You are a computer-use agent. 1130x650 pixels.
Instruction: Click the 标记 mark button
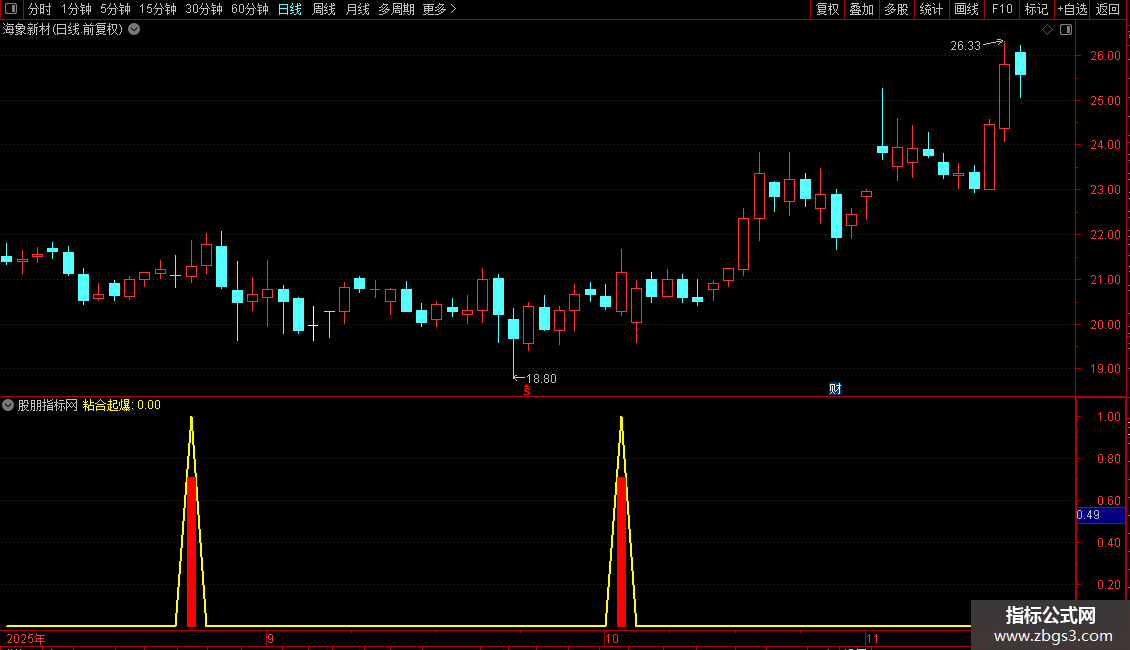pyautogui.click(x=1036, y=9)
